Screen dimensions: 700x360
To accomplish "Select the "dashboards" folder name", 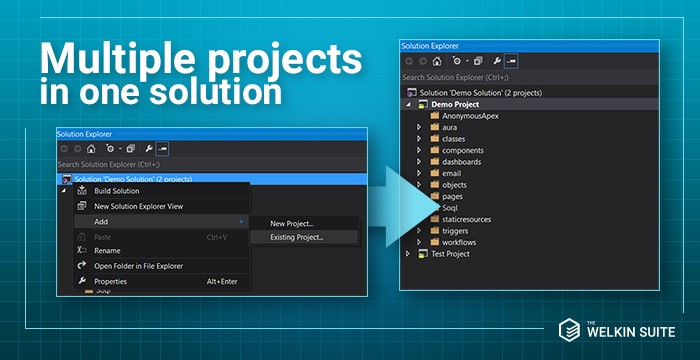I will coord(462,162).
